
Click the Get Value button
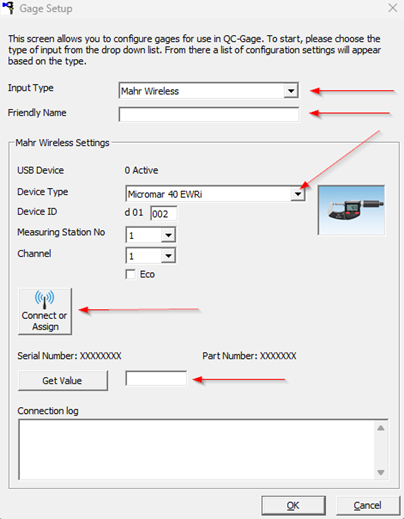[63, 380]
